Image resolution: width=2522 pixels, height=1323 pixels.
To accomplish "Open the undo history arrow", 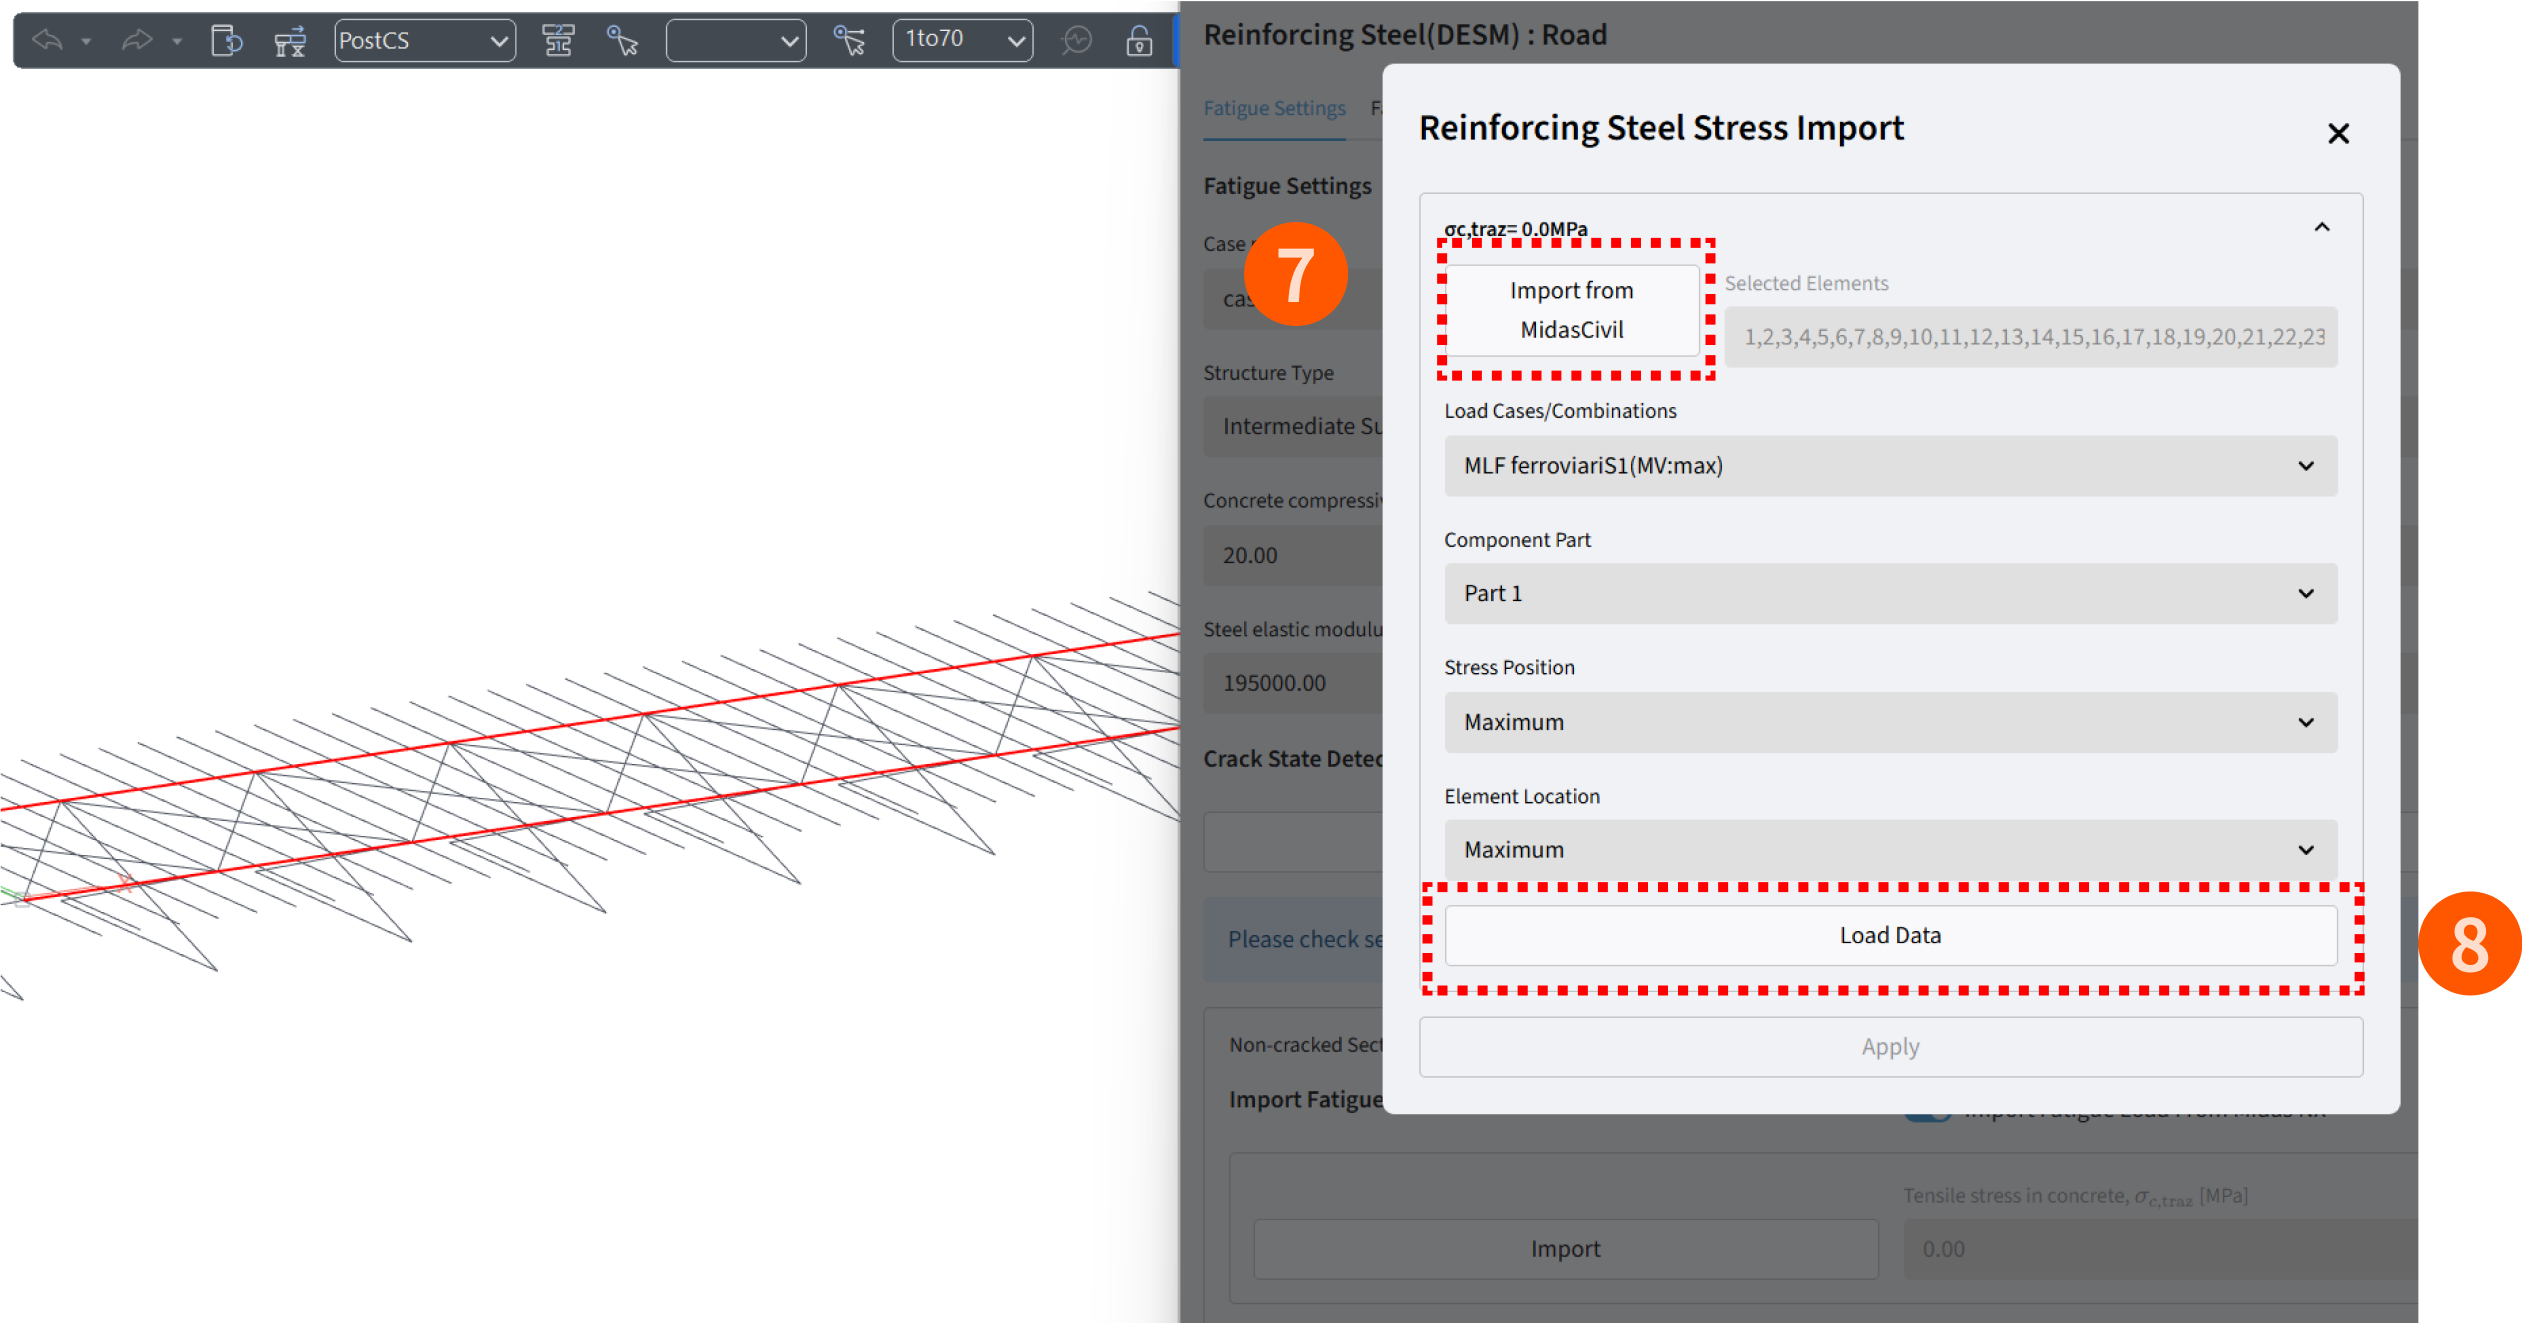I will [88, 42].
